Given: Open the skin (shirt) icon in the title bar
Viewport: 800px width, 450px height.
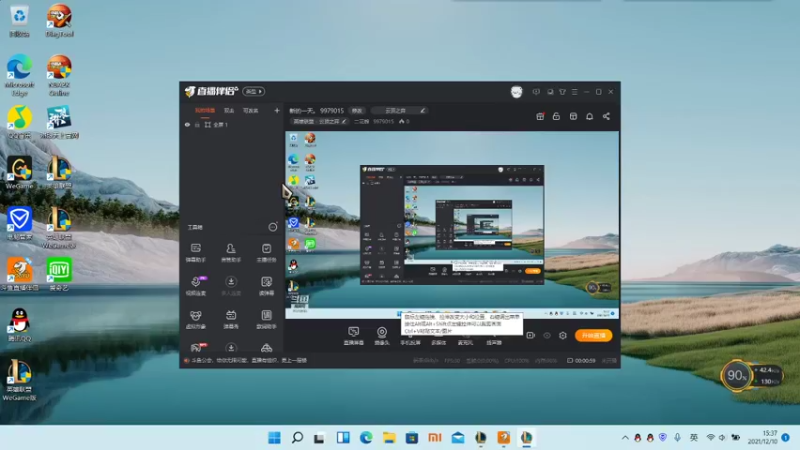Looking at the screenshot, I should click(562, 92).
